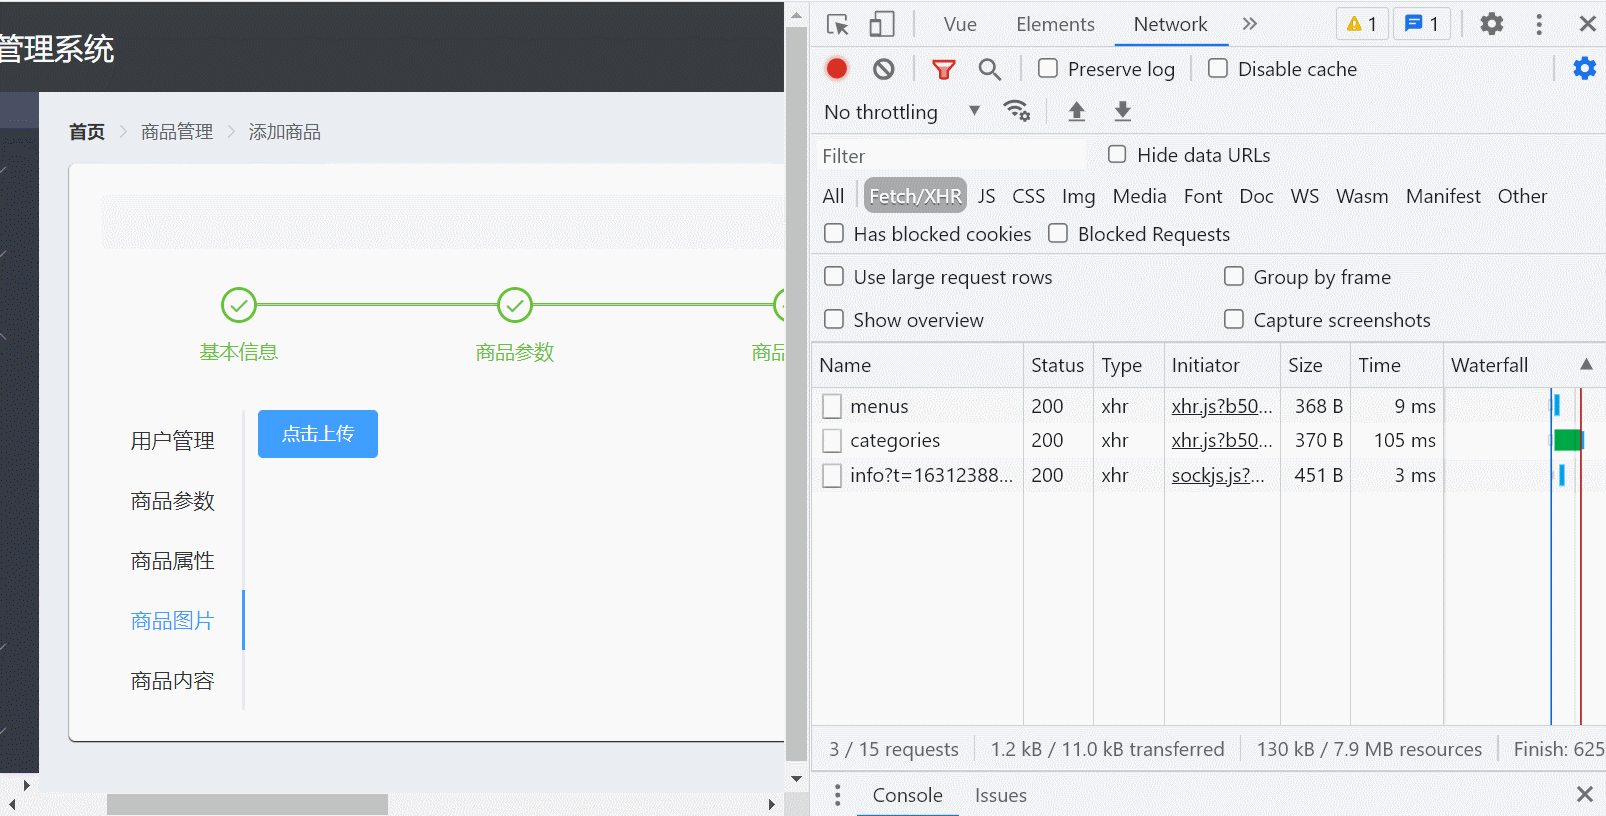Screen dimensions: 1606x816
Task: Check the Disable cache option
Action: (x=1218, y=68)
